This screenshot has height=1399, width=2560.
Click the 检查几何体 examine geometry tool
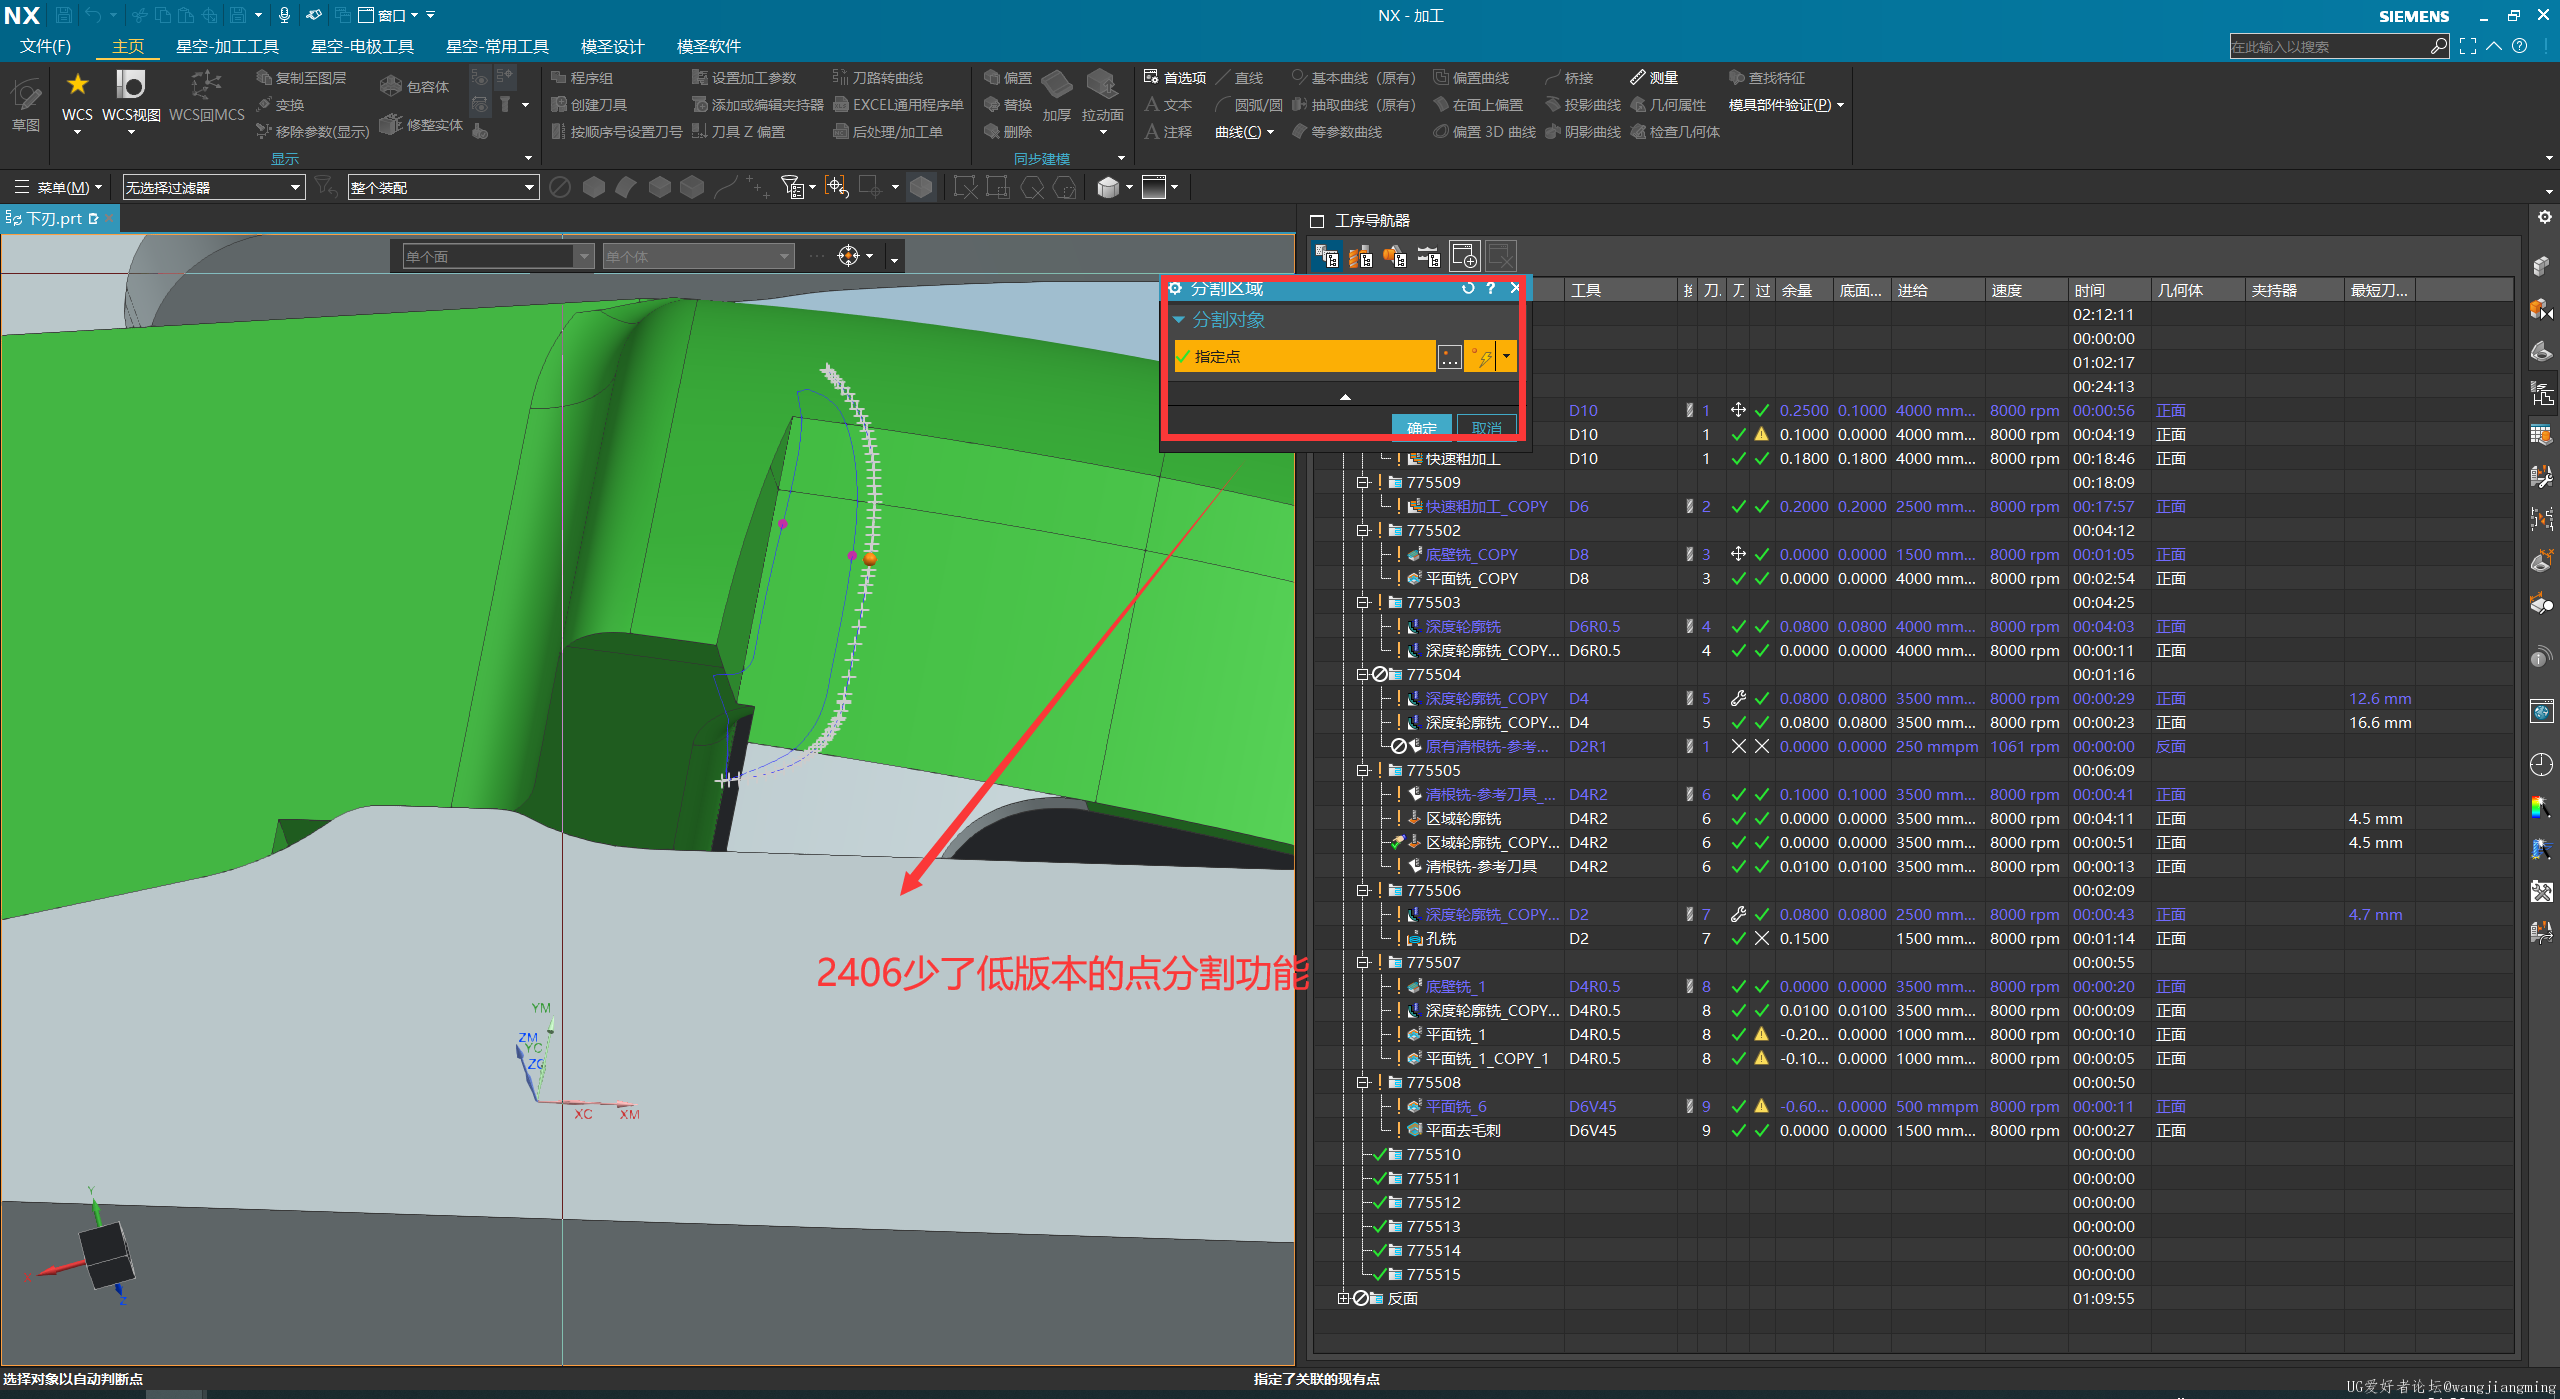[x=1675, y=132]
